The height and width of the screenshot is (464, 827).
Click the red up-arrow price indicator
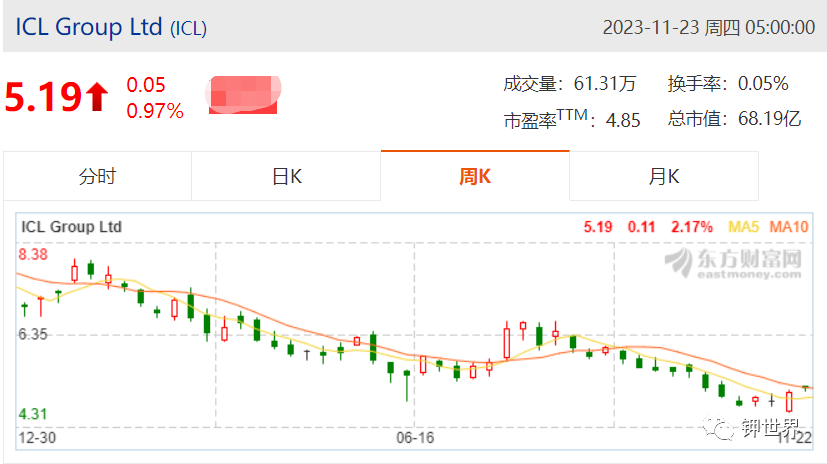tap(97, 97)
